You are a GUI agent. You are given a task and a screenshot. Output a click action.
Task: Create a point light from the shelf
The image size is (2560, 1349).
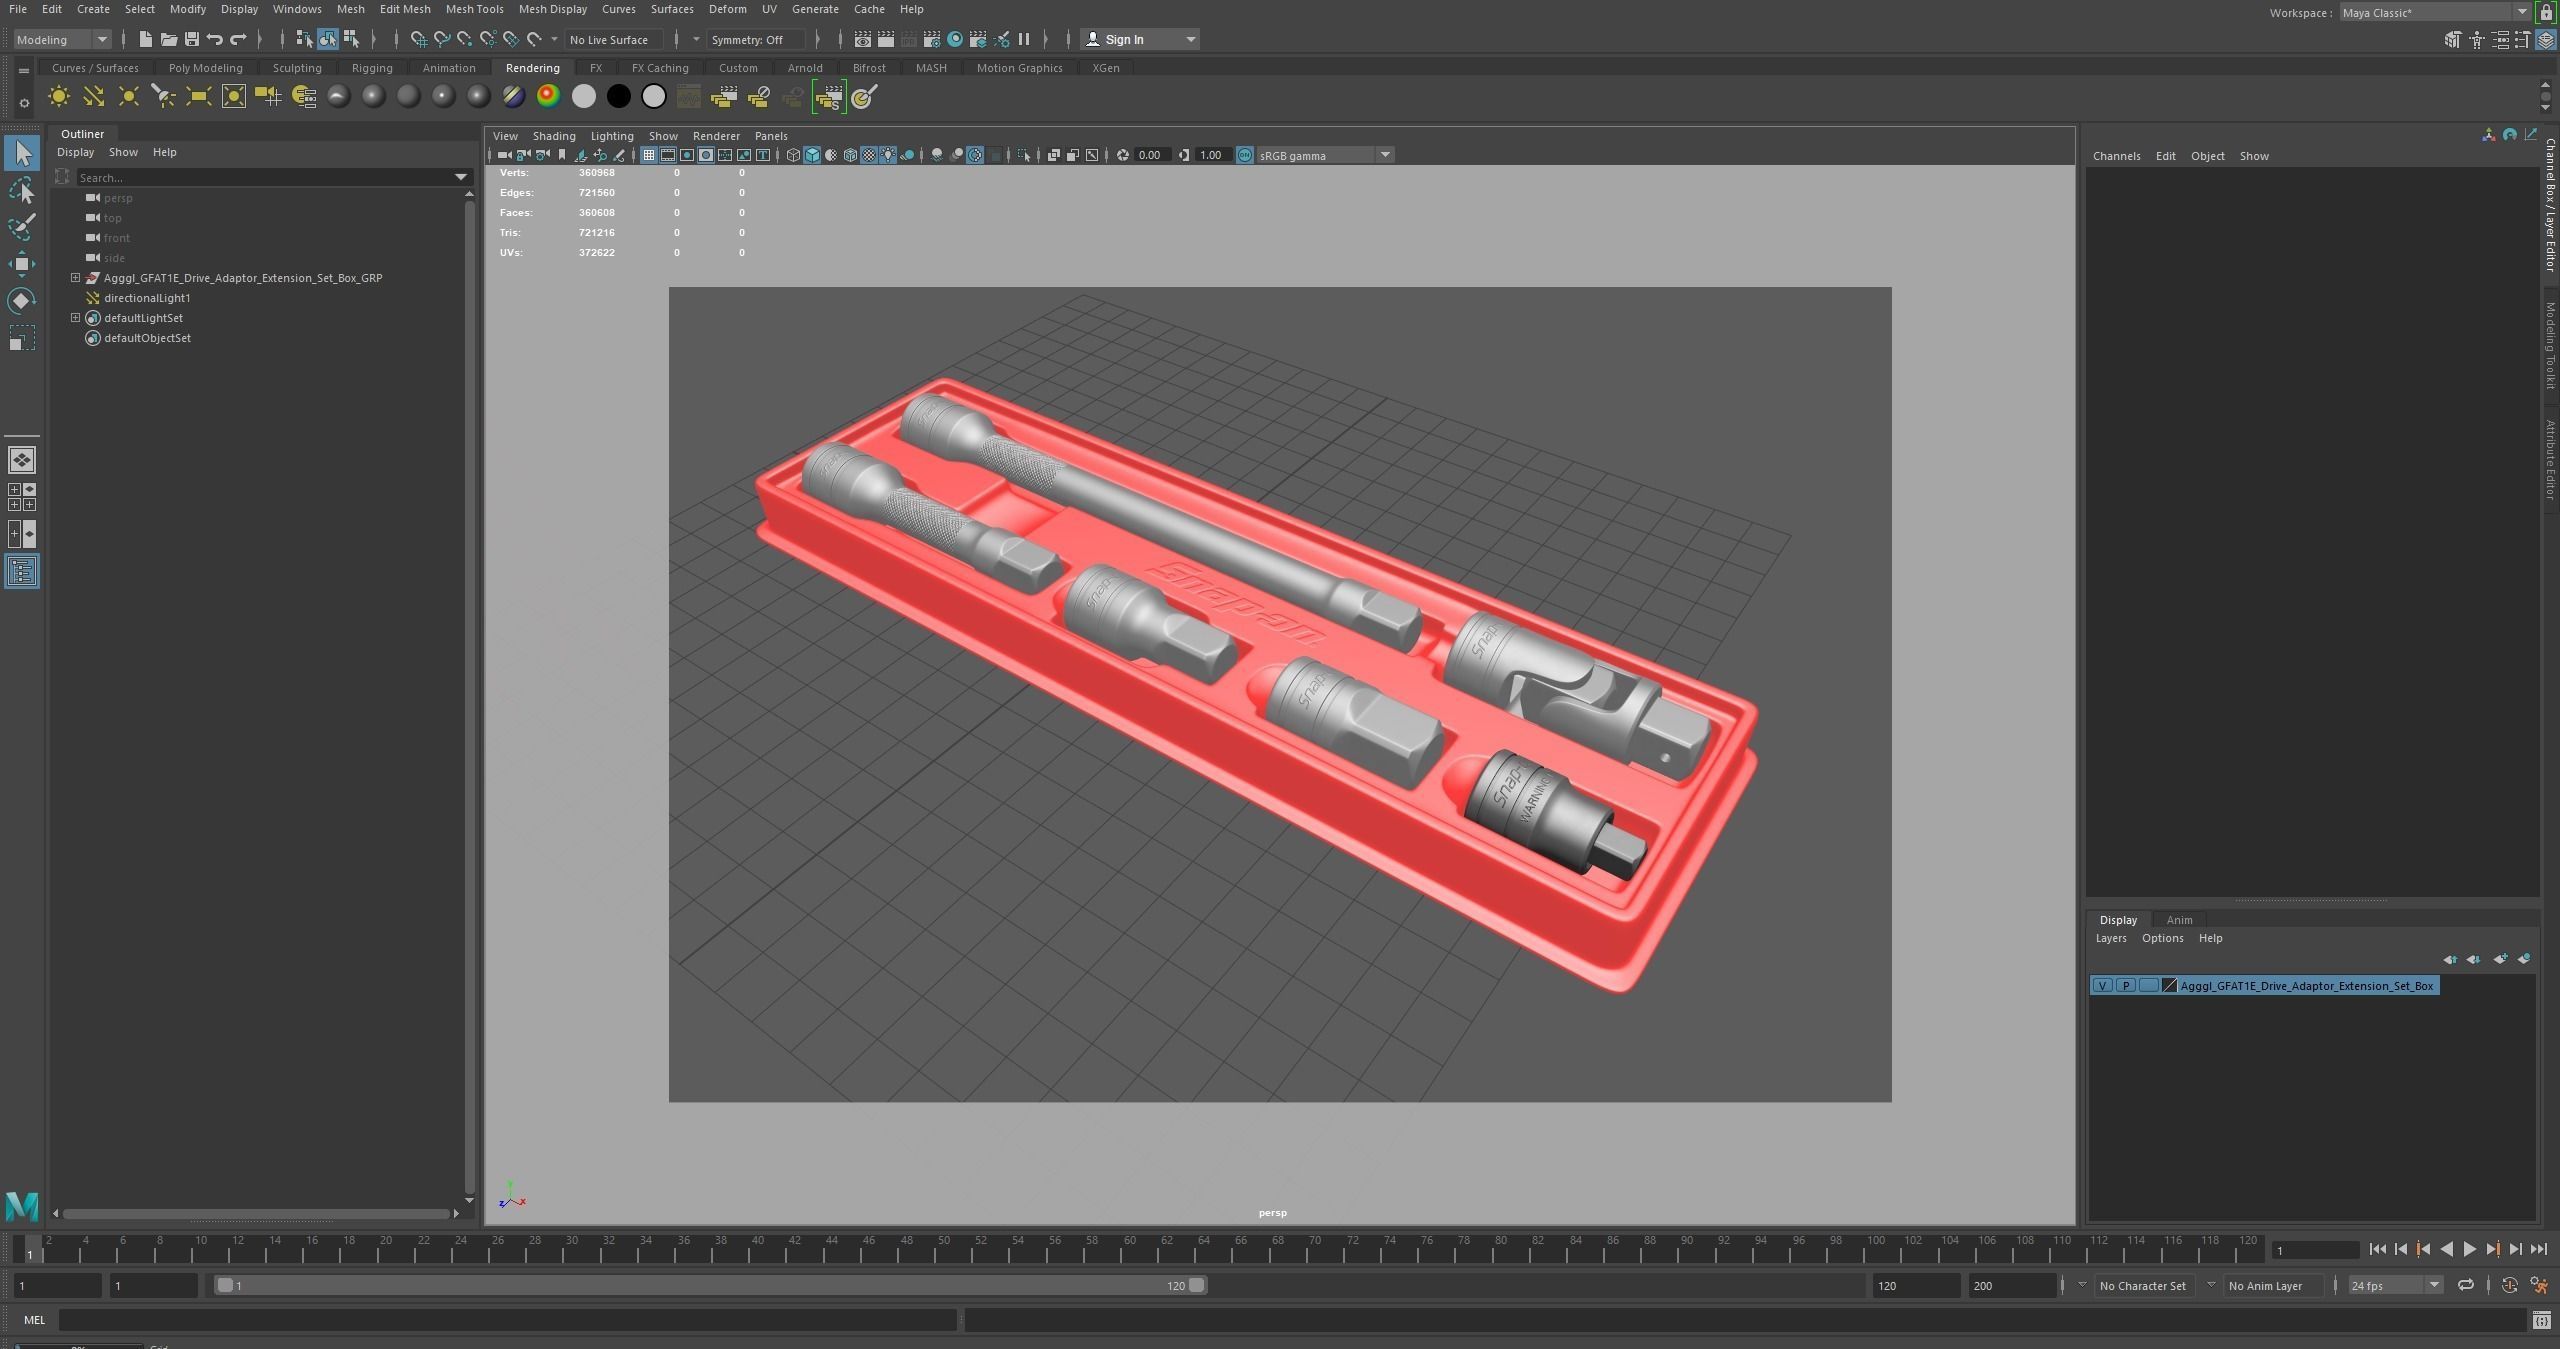tap(128, 97)
